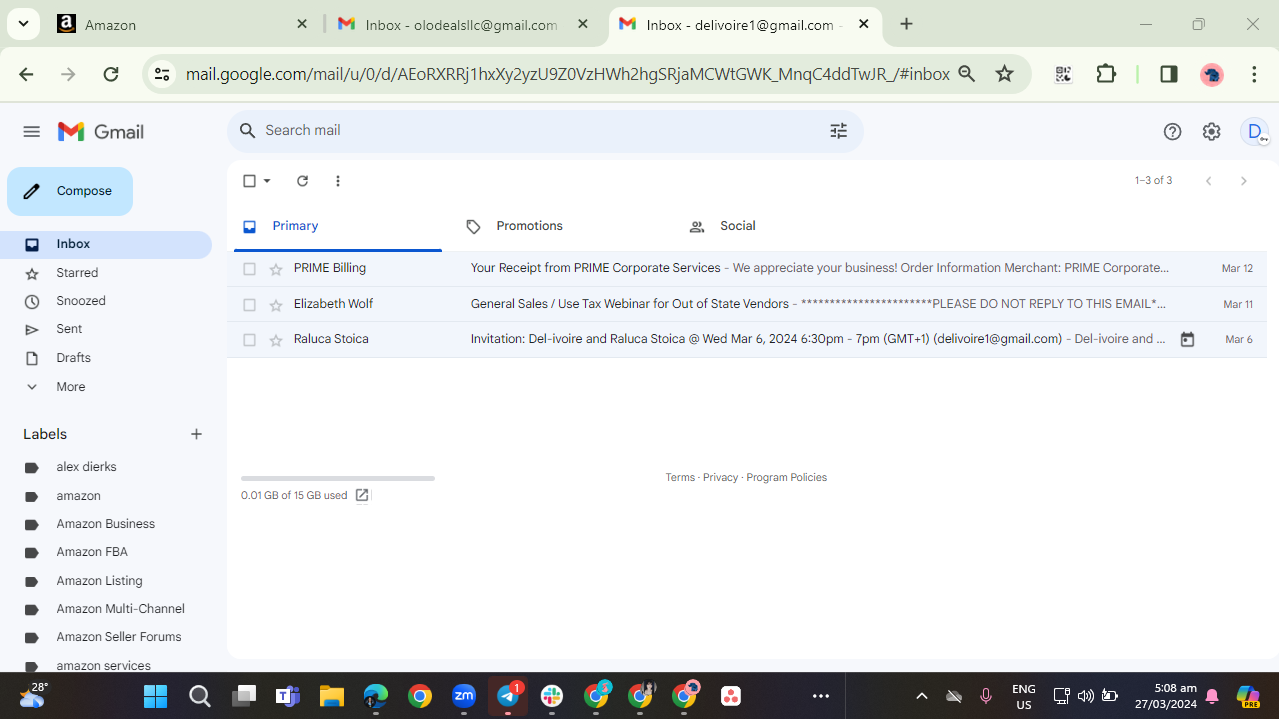
Task: Refresh the inbox list
Action: [x=302, y=181]
